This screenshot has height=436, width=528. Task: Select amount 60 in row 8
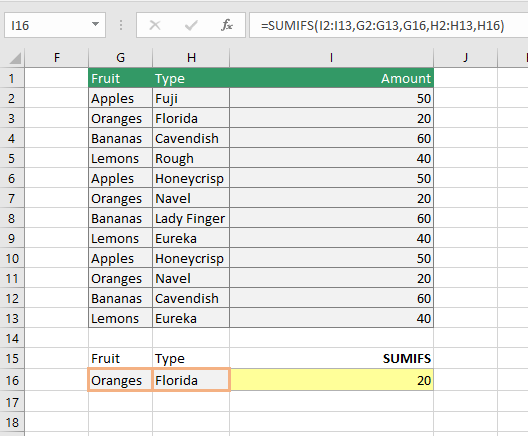pyautogui.click(x=331, y=219)
